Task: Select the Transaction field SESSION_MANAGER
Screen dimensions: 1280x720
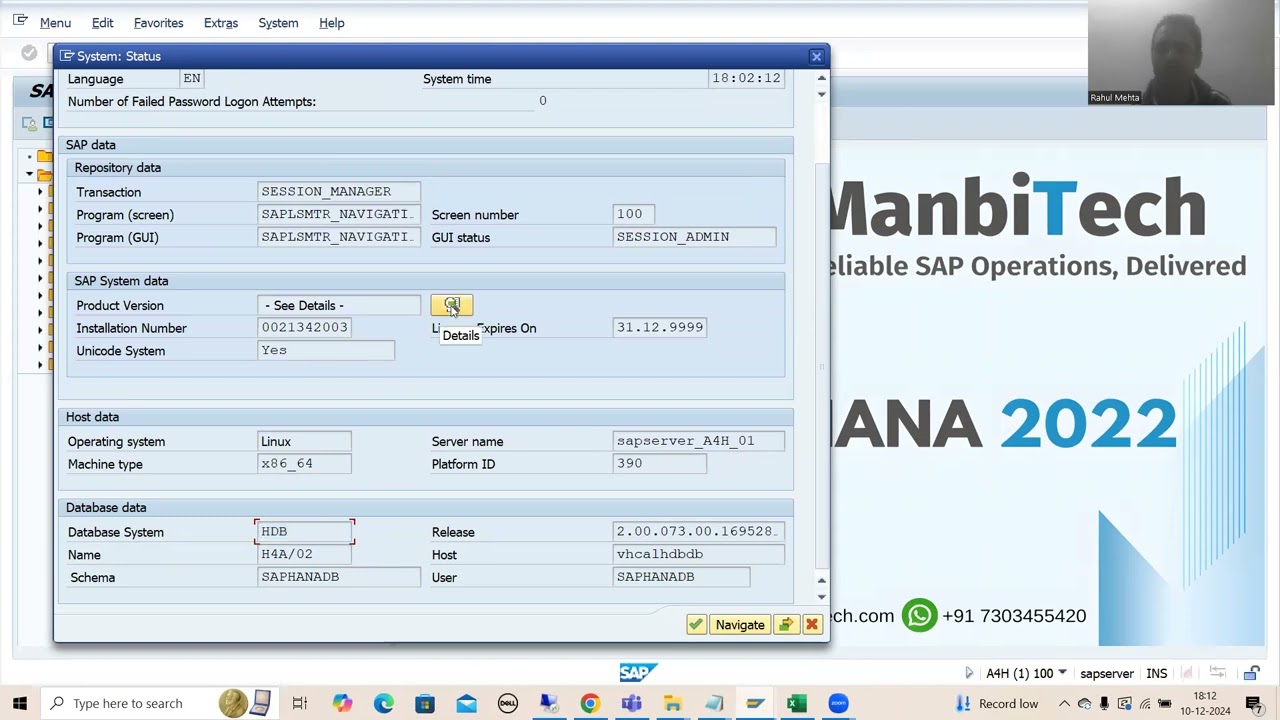Action: pyautogui.click(x=339, y=191)
